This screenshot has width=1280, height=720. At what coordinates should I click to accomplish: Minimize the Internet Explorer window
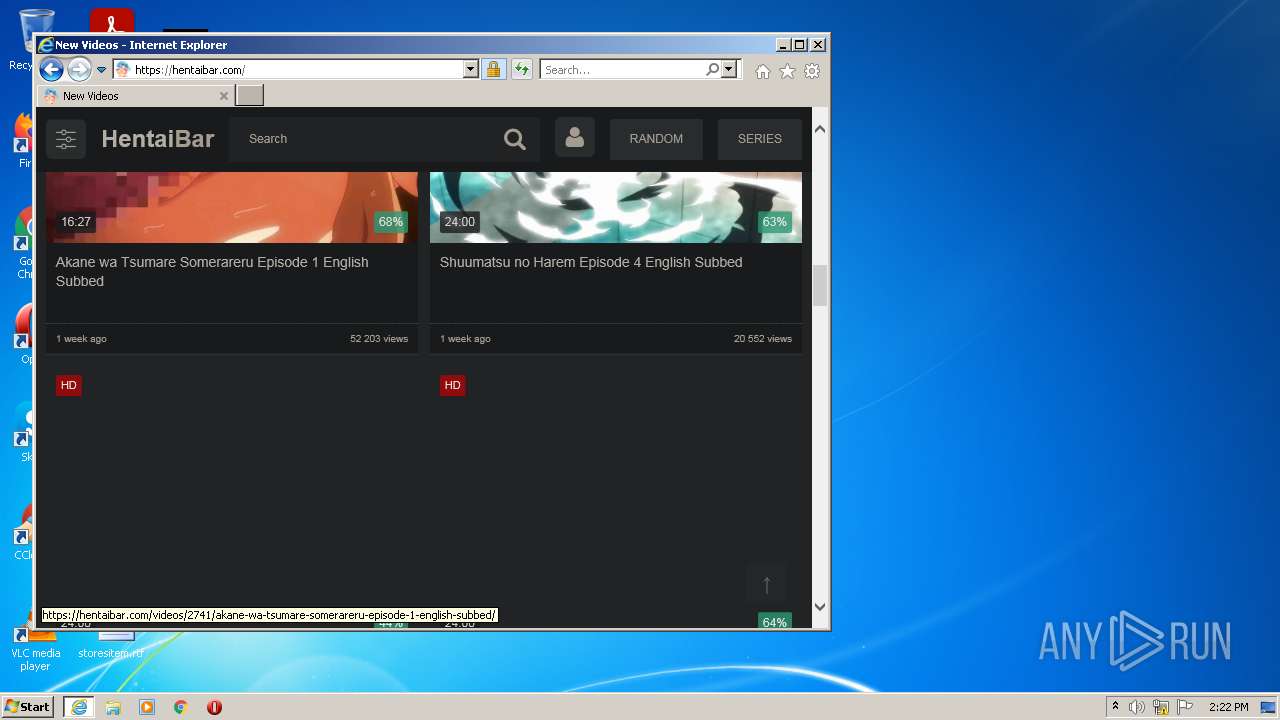point(782,44)
